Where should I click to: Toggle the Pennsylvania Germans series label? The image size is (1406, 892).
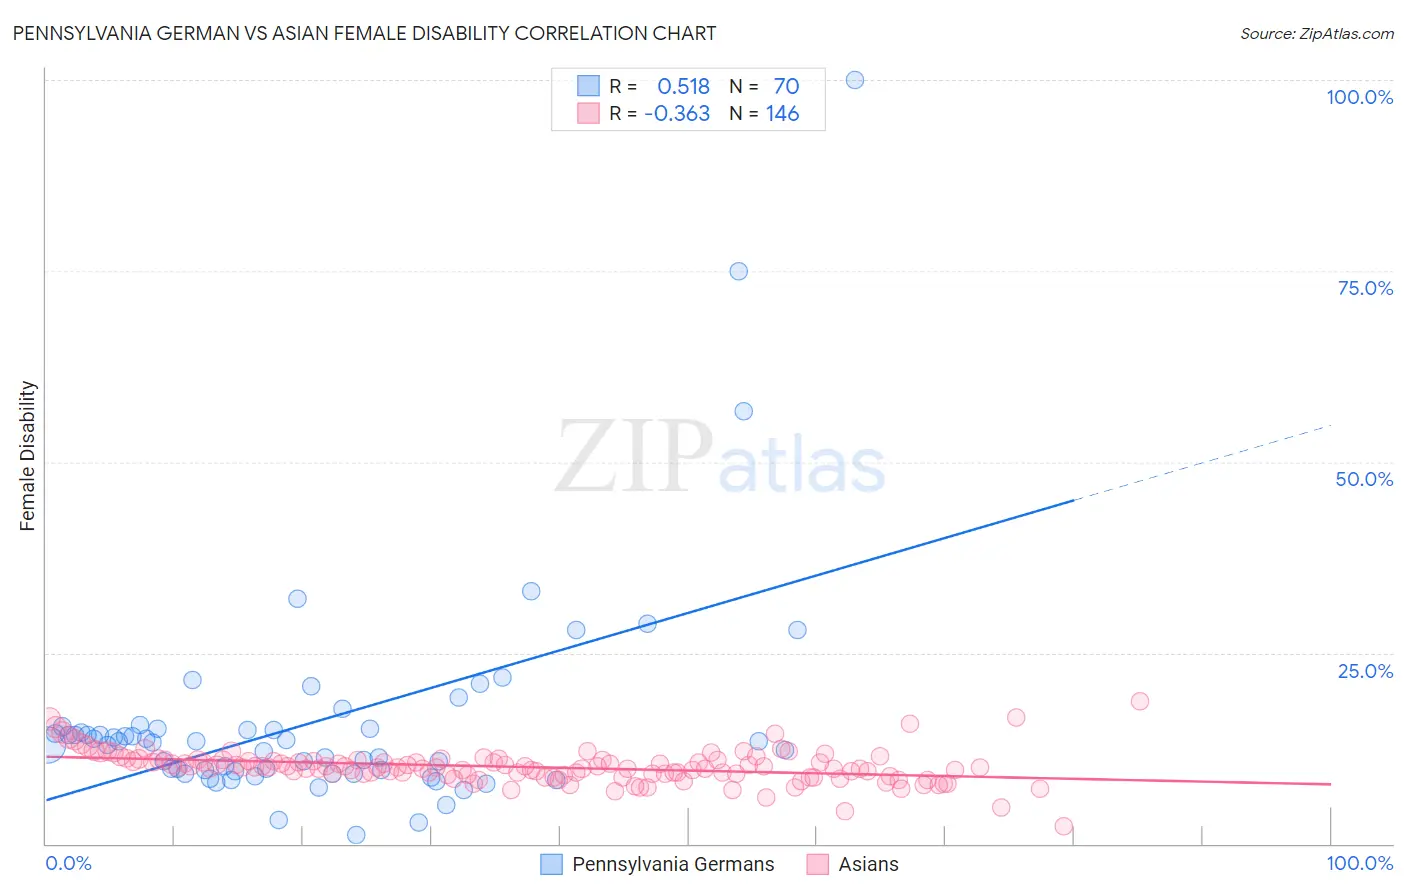coord(673,864)
